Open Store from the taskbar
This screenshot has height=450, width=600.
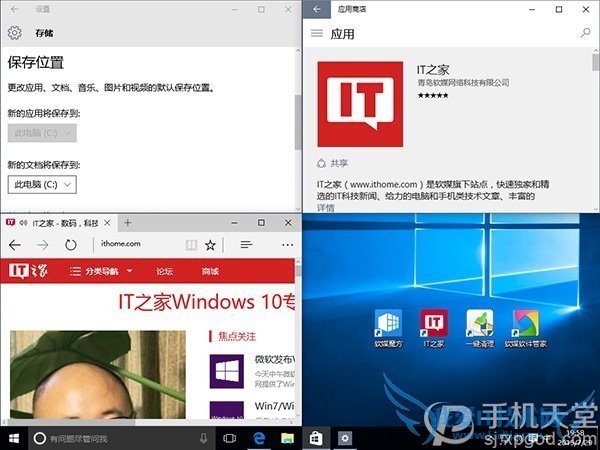pos(316,438)
